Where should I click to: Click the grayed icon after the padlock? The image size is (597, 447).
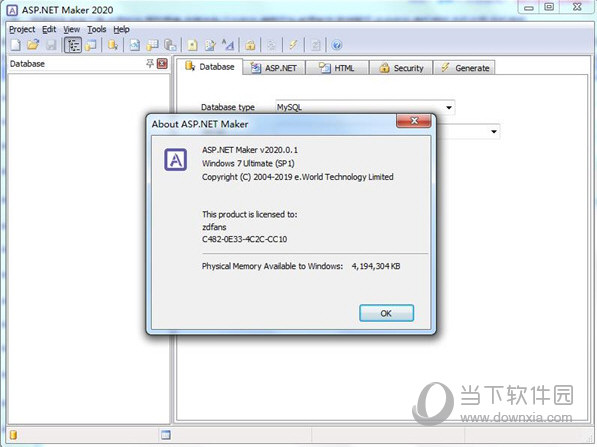pyautogui.click(x=271, y=45)
